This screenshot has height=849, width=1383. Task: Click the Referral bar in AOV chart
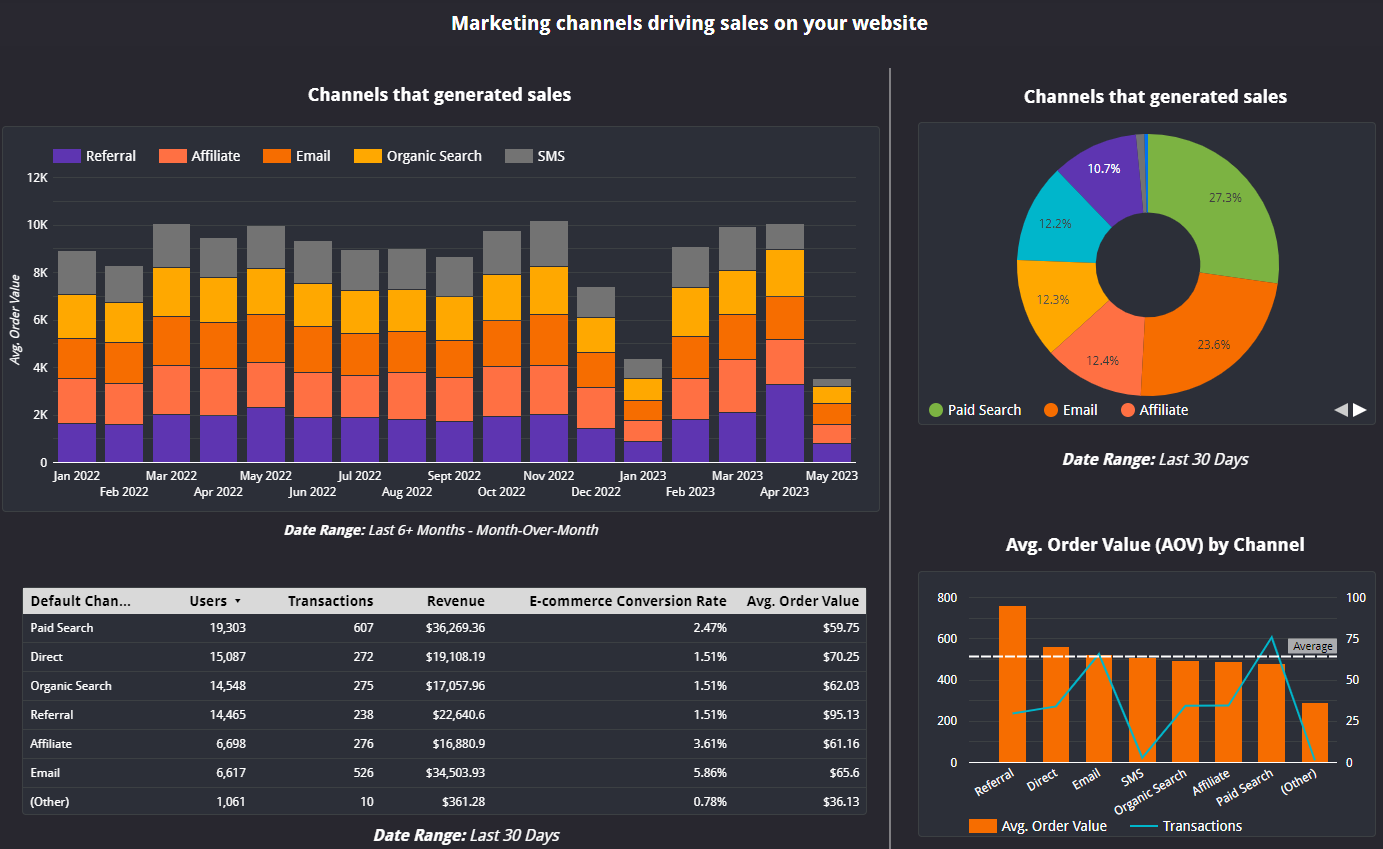point(1012,684)
